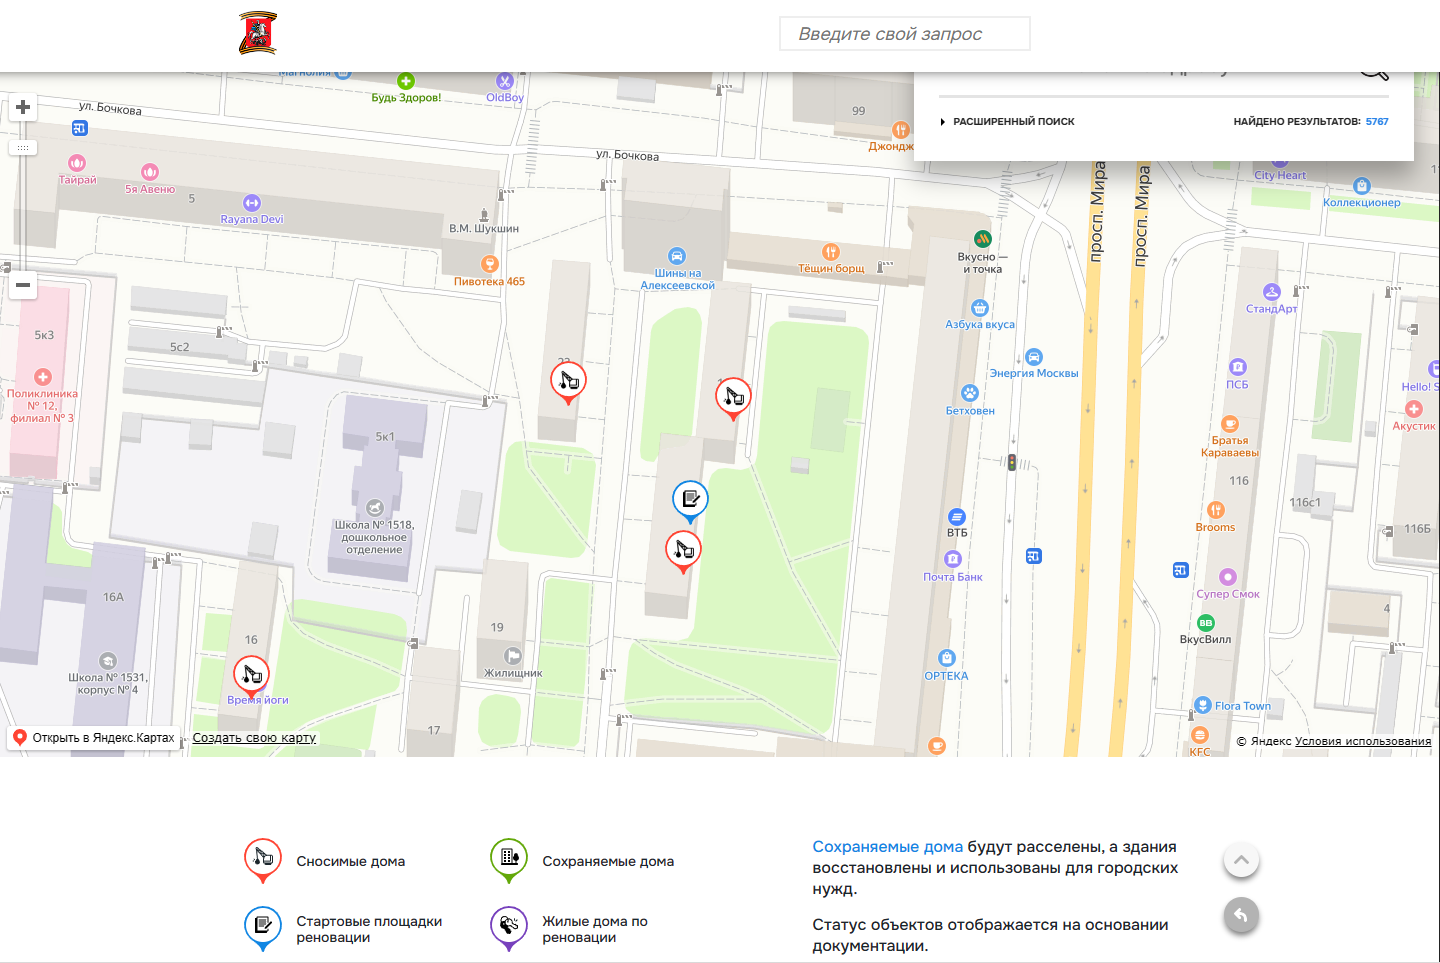
Task: Click the bus stop icon below Почта Банк
Action: [1034, 556]
